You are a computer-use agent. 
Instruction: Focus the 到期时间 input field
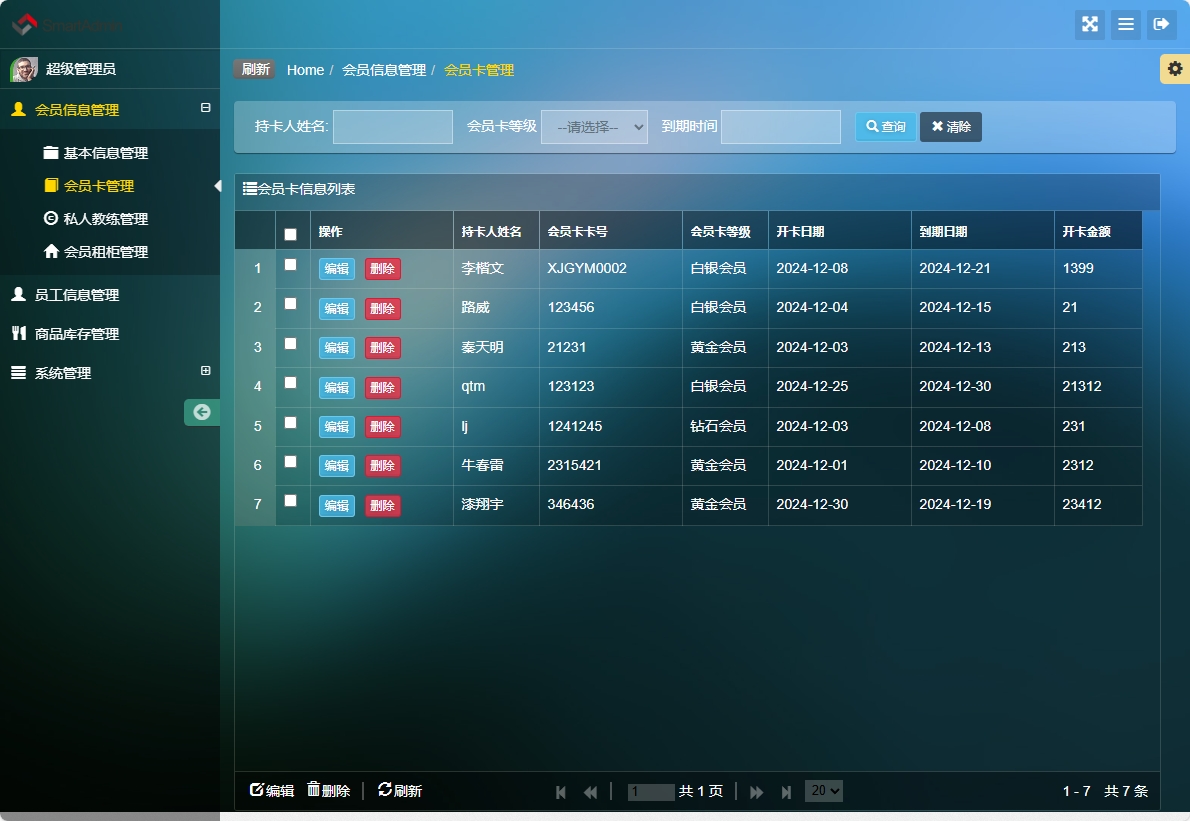(781, 127)
